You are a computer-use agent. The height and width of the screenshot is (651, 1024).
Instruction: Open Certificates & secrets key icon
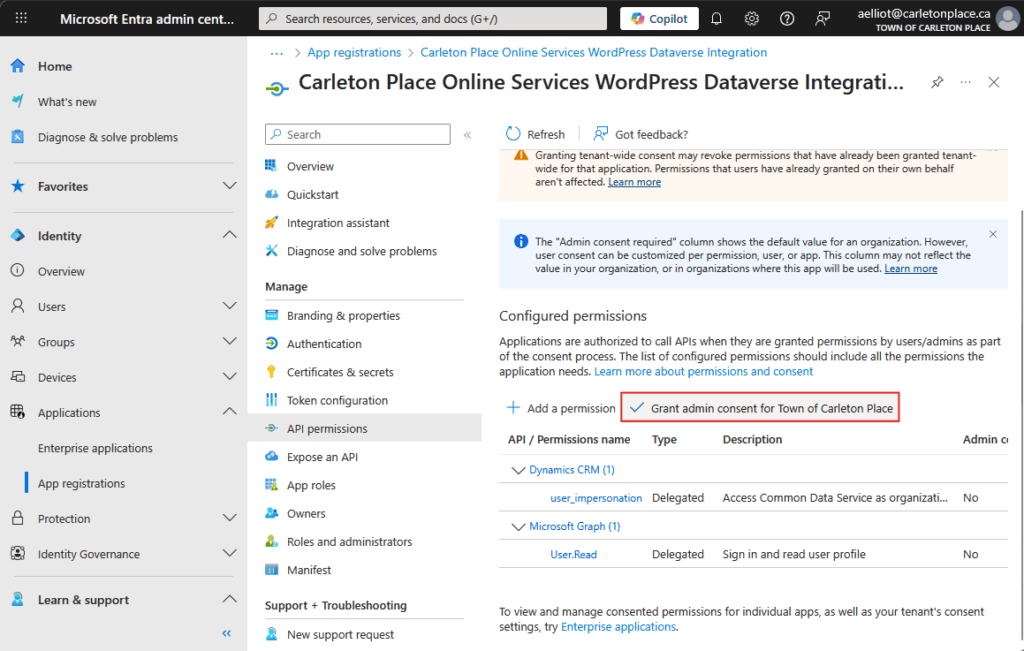[272, 372]
